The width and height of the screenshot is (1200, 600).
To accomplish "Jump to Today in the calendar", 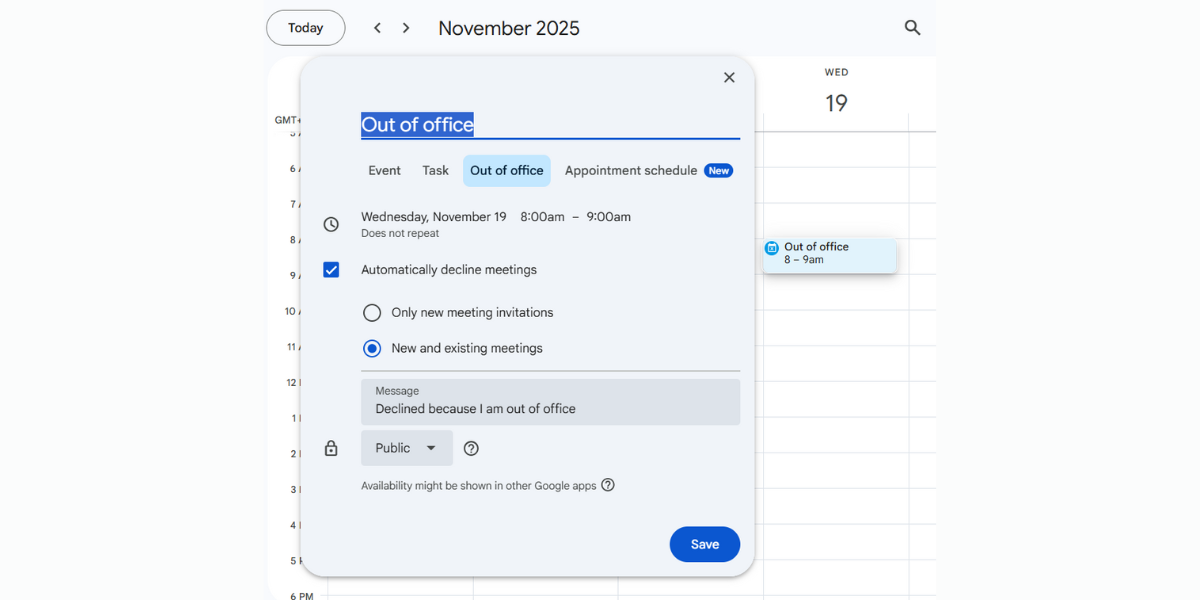I will pyautogui.click(x=305, y=27).
